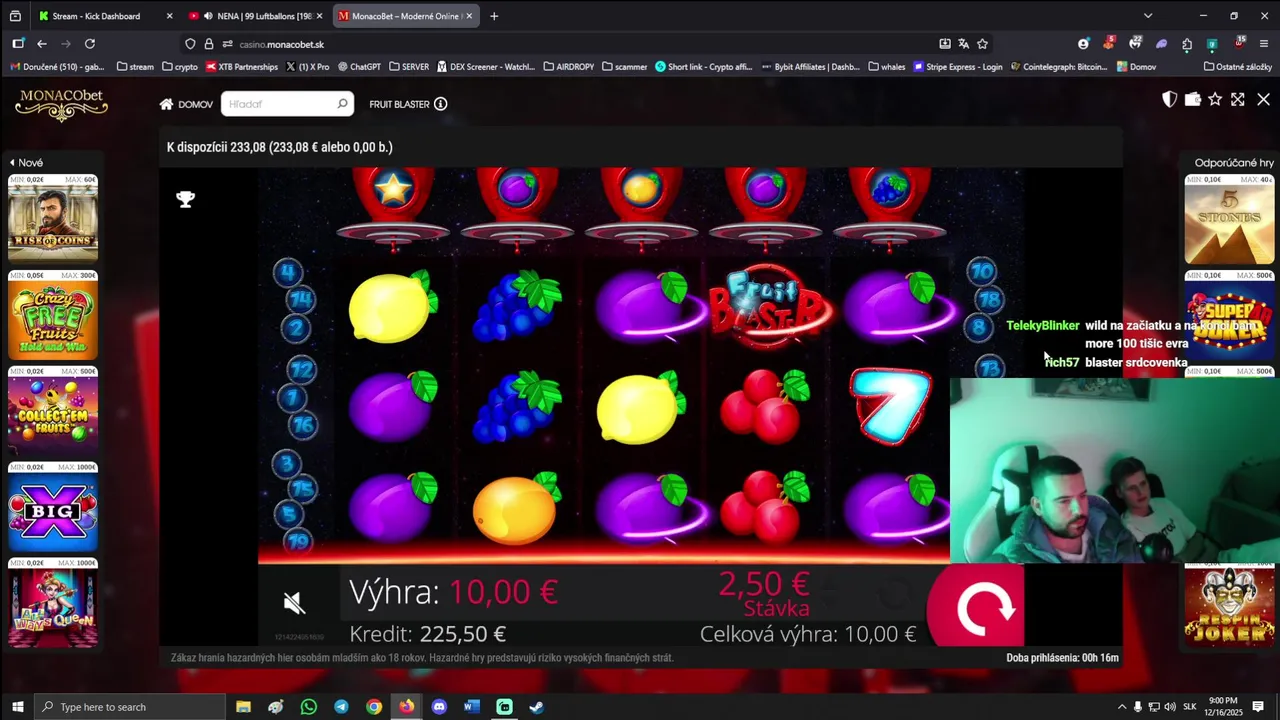Click the taskbar search box
Viewport: 1280px width, 720px height.
pyautogui.click(x=128, y=707)
